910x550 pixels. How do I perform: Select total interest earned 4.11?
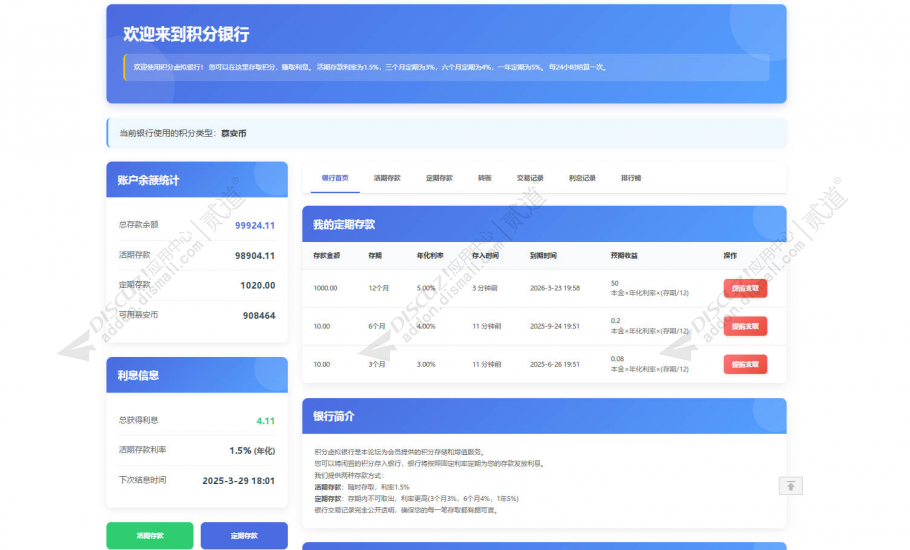(266, 421)
